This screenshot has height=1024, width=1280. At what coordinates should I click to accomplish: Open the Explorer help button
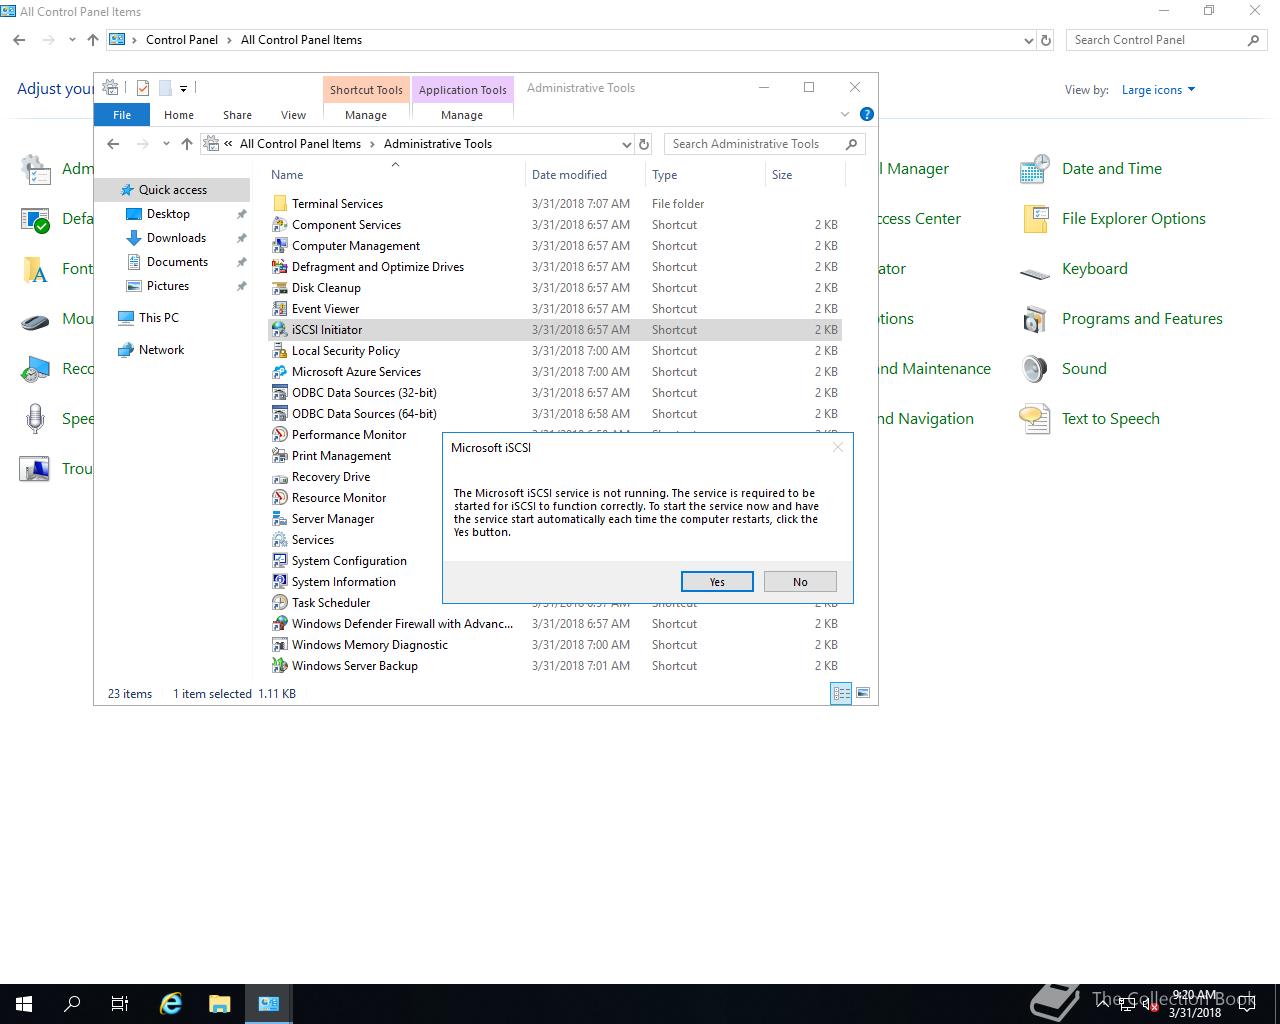click(867, 114)
